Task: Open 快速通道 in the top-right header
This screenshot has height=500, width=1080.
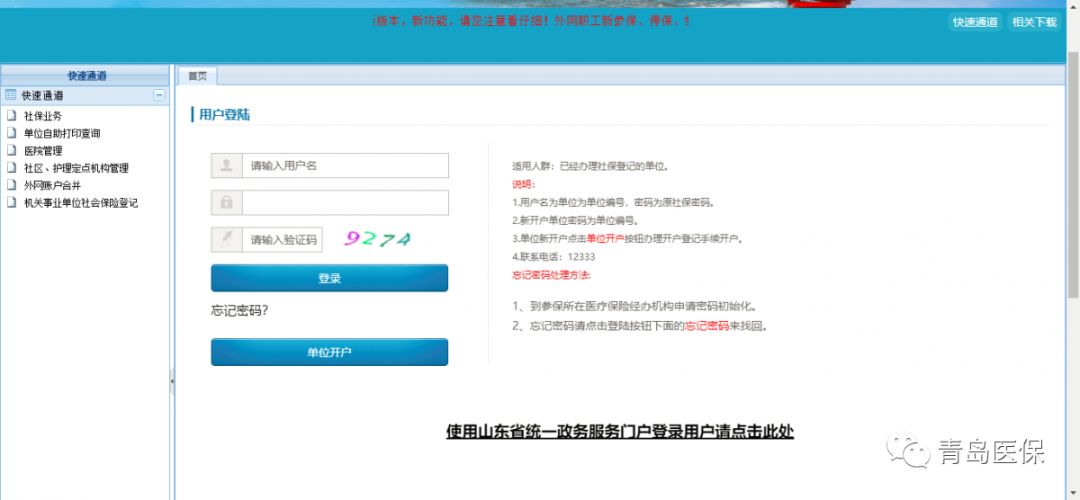Action: [x=974, y=22]
